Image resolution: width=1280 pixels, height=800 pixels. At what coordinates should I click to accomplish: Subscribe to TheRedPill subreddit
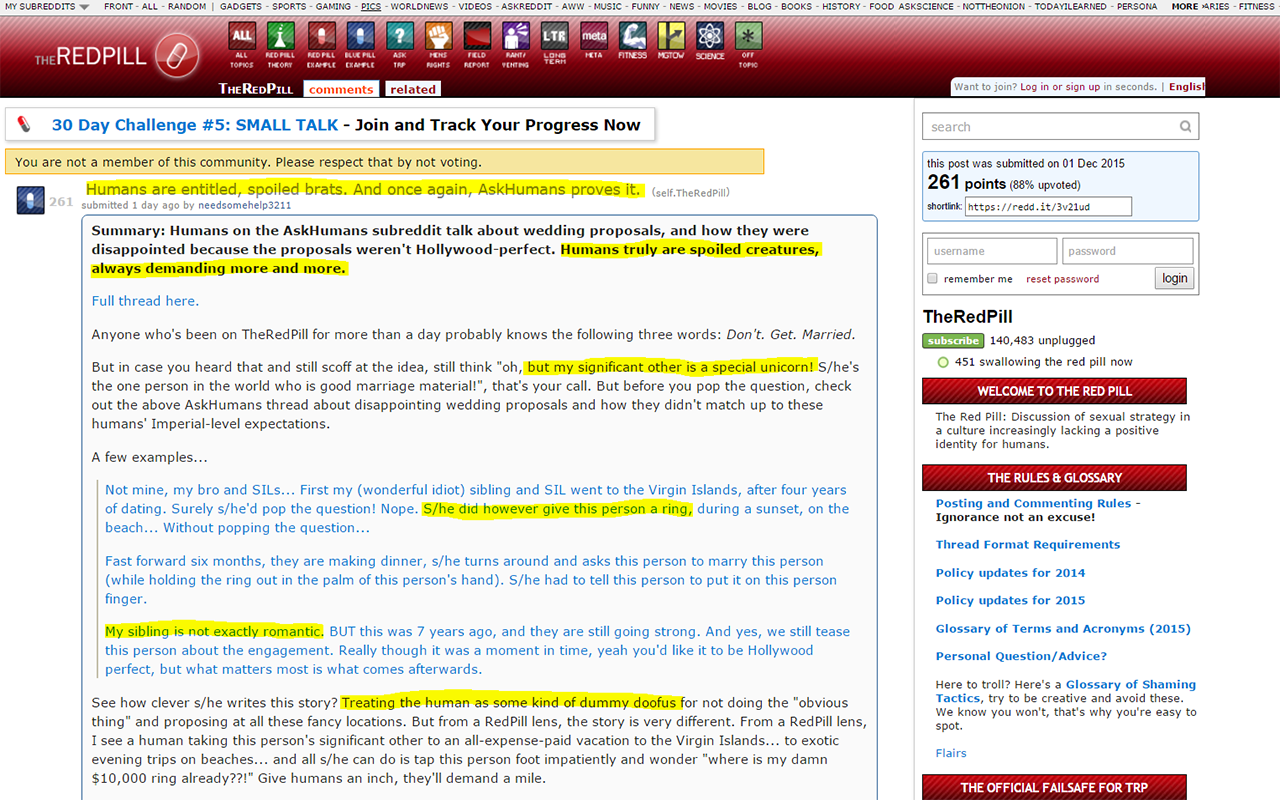[952, 341]
